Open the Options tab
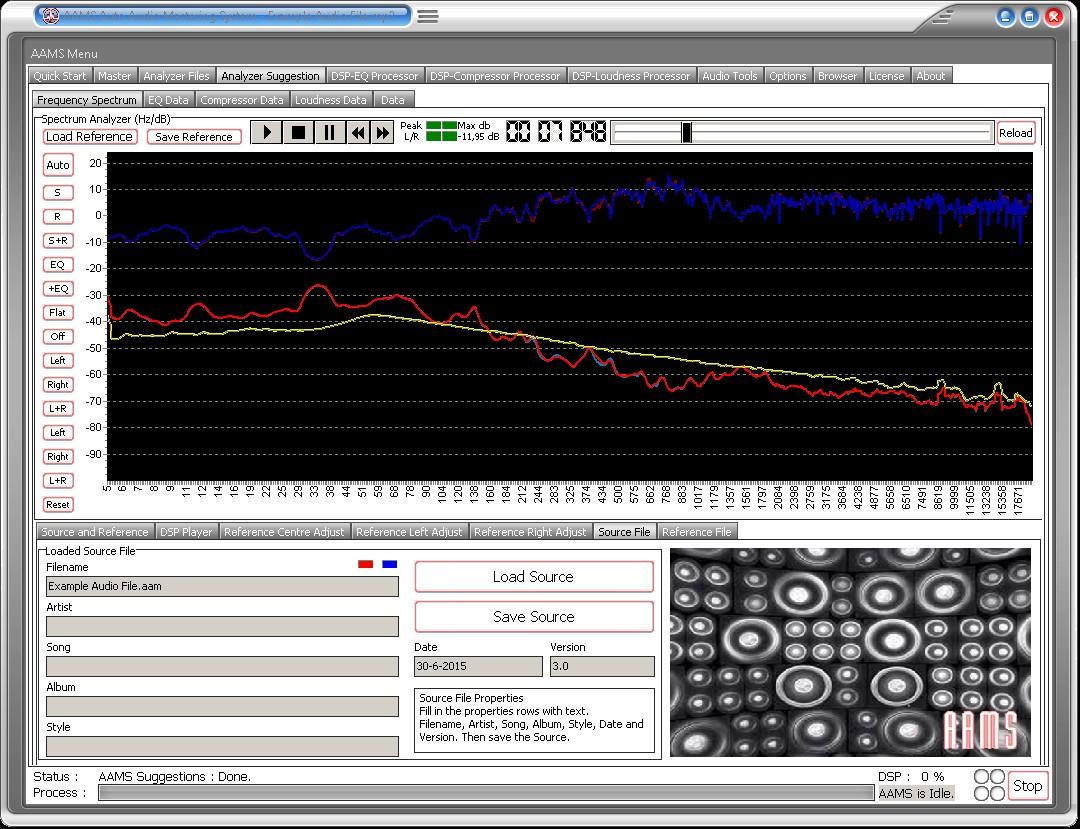1080x829 pixels. click(x=787, y=76)
